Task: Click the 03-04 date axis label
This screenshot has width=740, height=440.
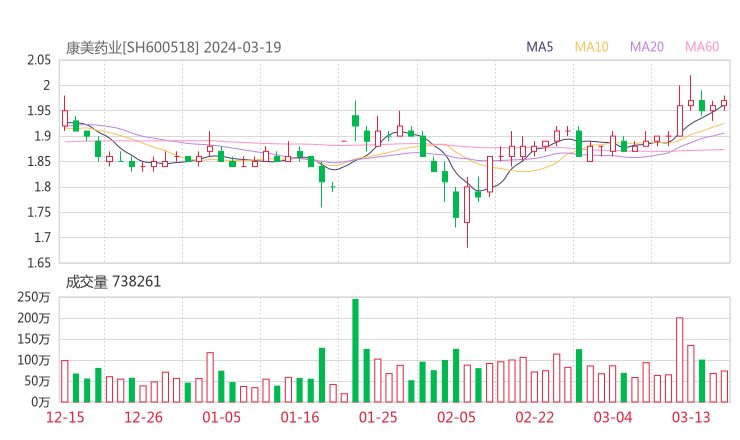Action: point(613,417)
